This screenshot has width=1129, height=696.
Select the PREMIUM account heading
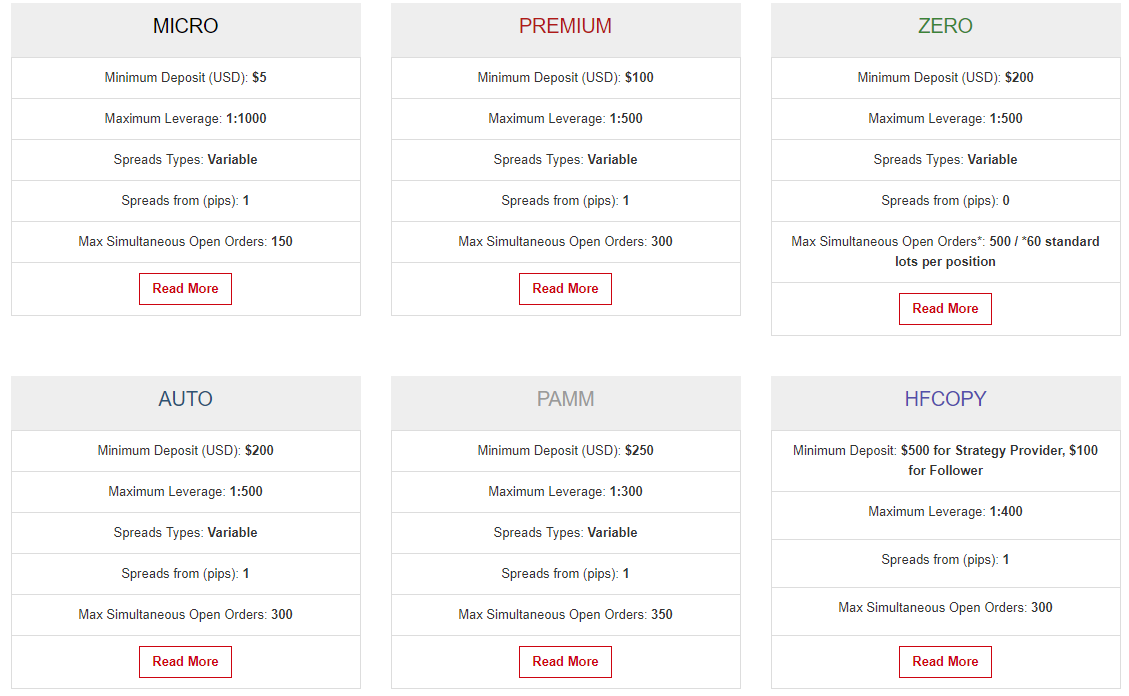pos(565,26)
